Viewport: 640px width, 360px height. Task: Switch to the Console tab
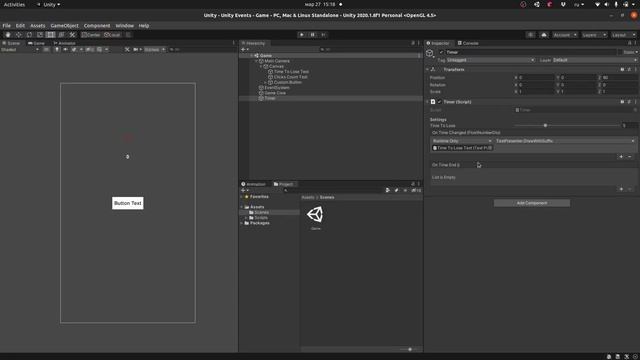click(468, 43)
